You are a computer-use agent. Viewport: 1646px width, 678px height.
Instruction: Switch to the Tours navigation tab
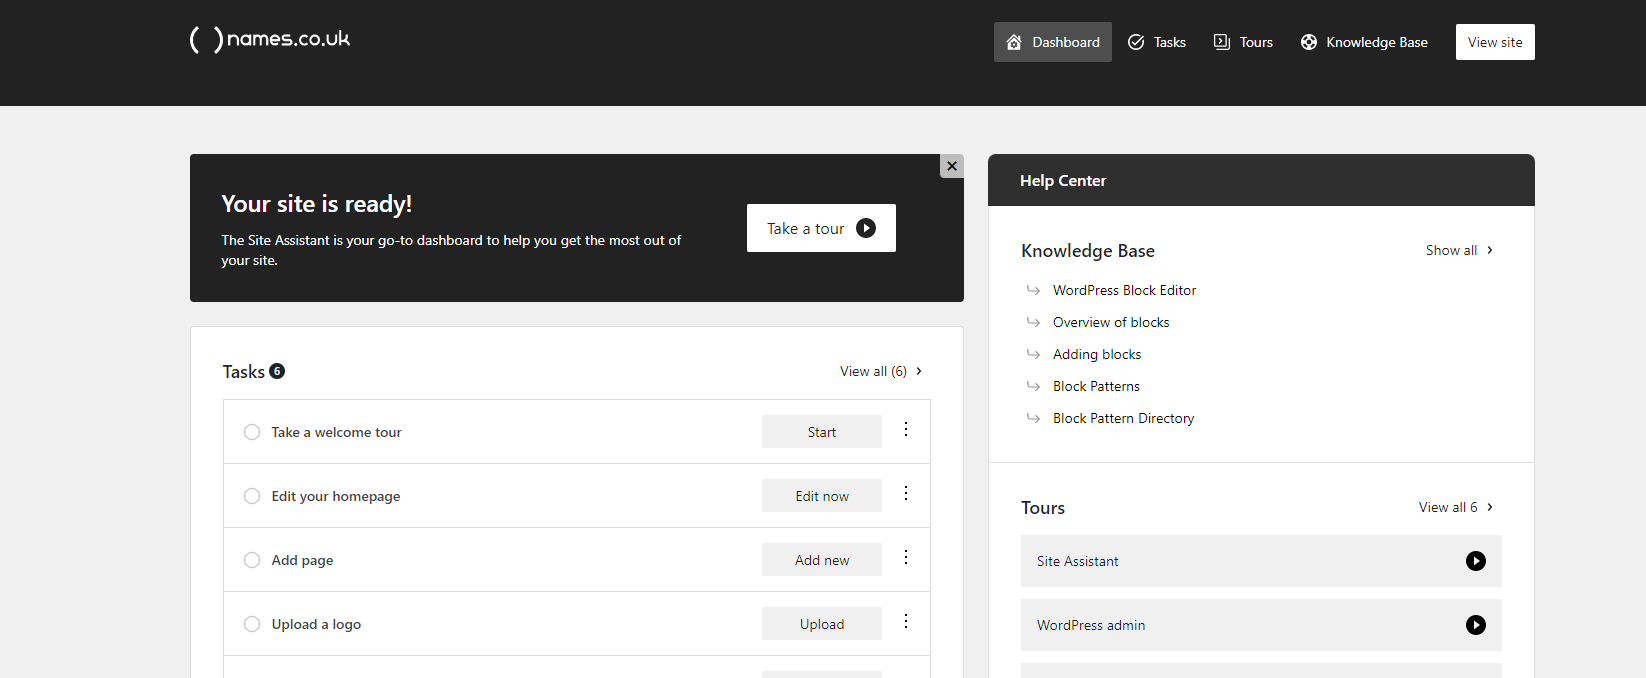coord(1243,42)
